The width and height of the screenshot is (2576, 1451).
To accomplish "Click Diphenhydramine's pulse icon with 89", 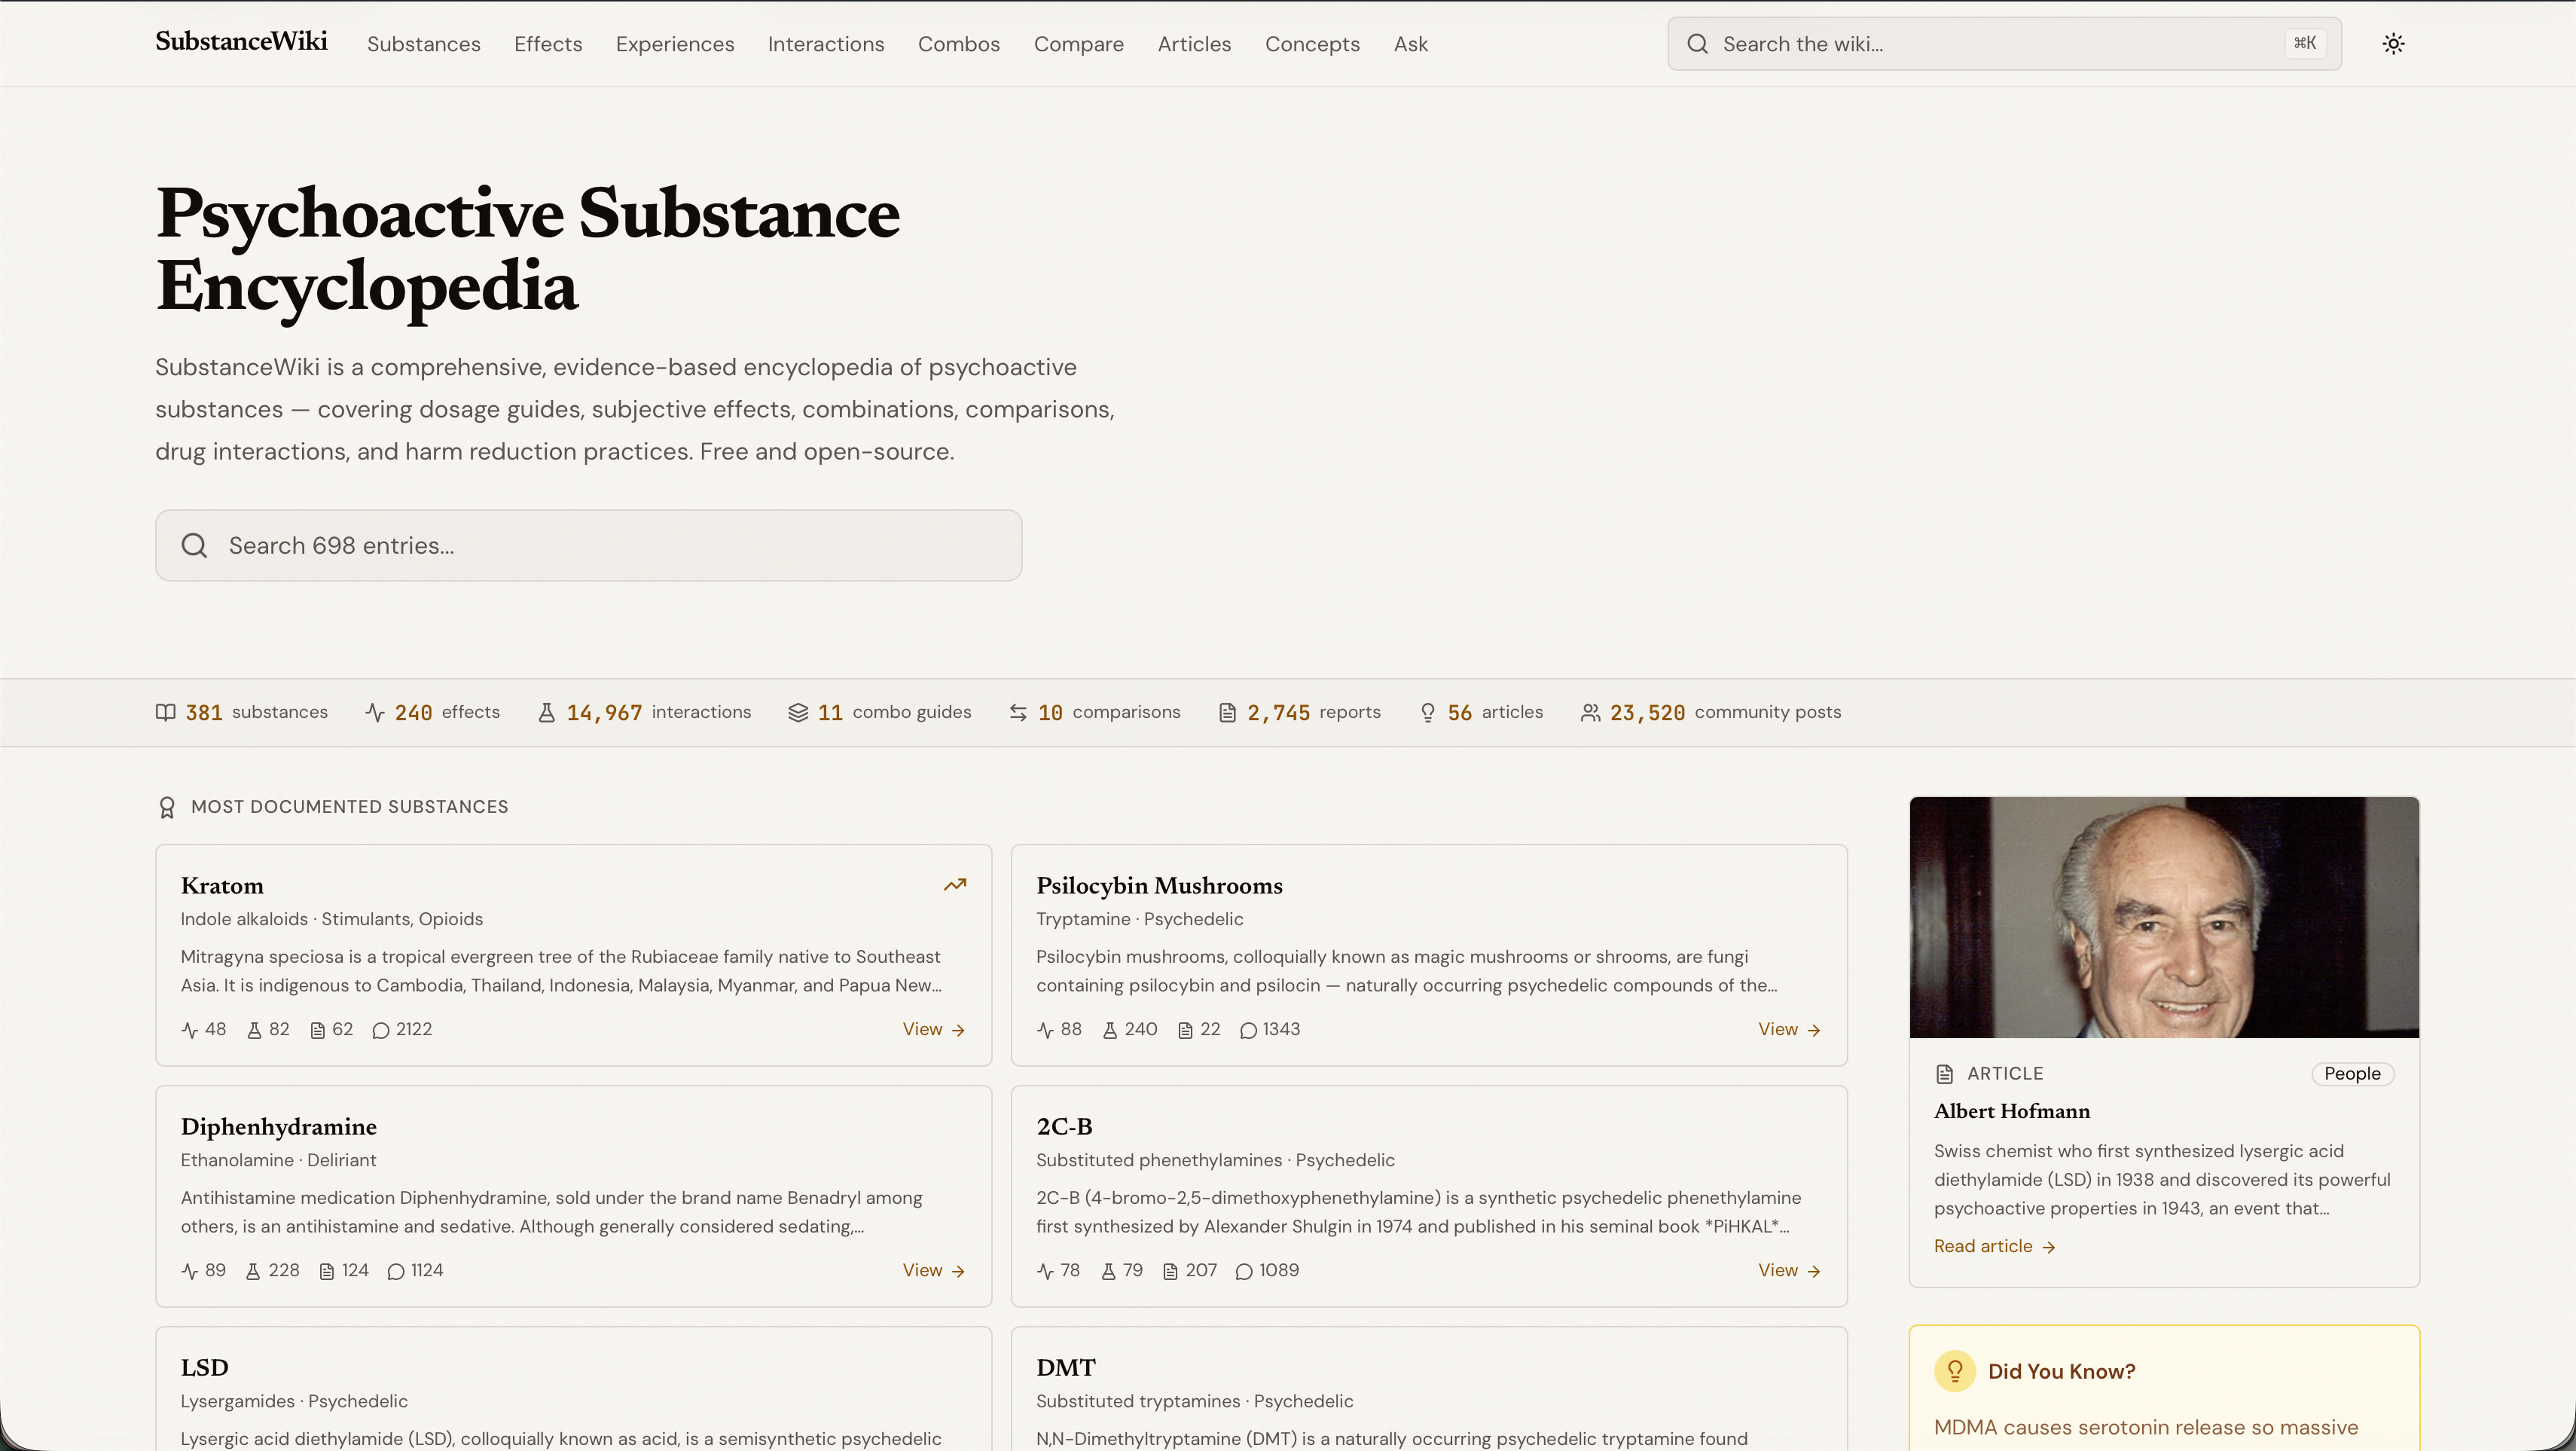I will (x=190, y=1271).
